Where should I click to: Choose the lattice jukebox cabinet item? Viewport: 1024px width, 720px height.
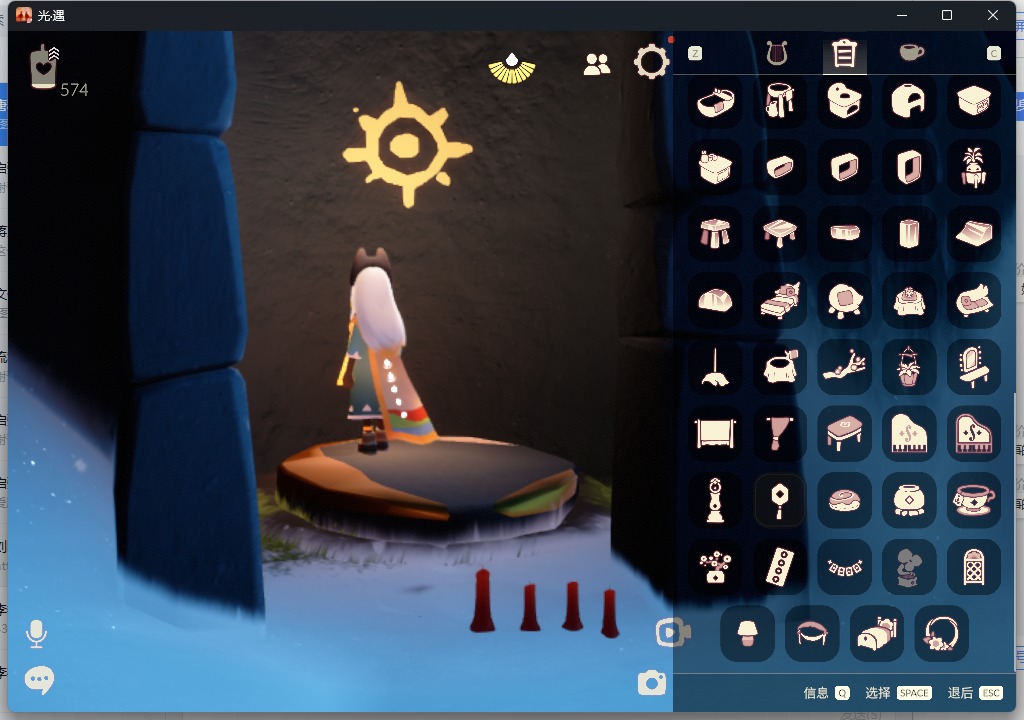(x=973, y=567)
